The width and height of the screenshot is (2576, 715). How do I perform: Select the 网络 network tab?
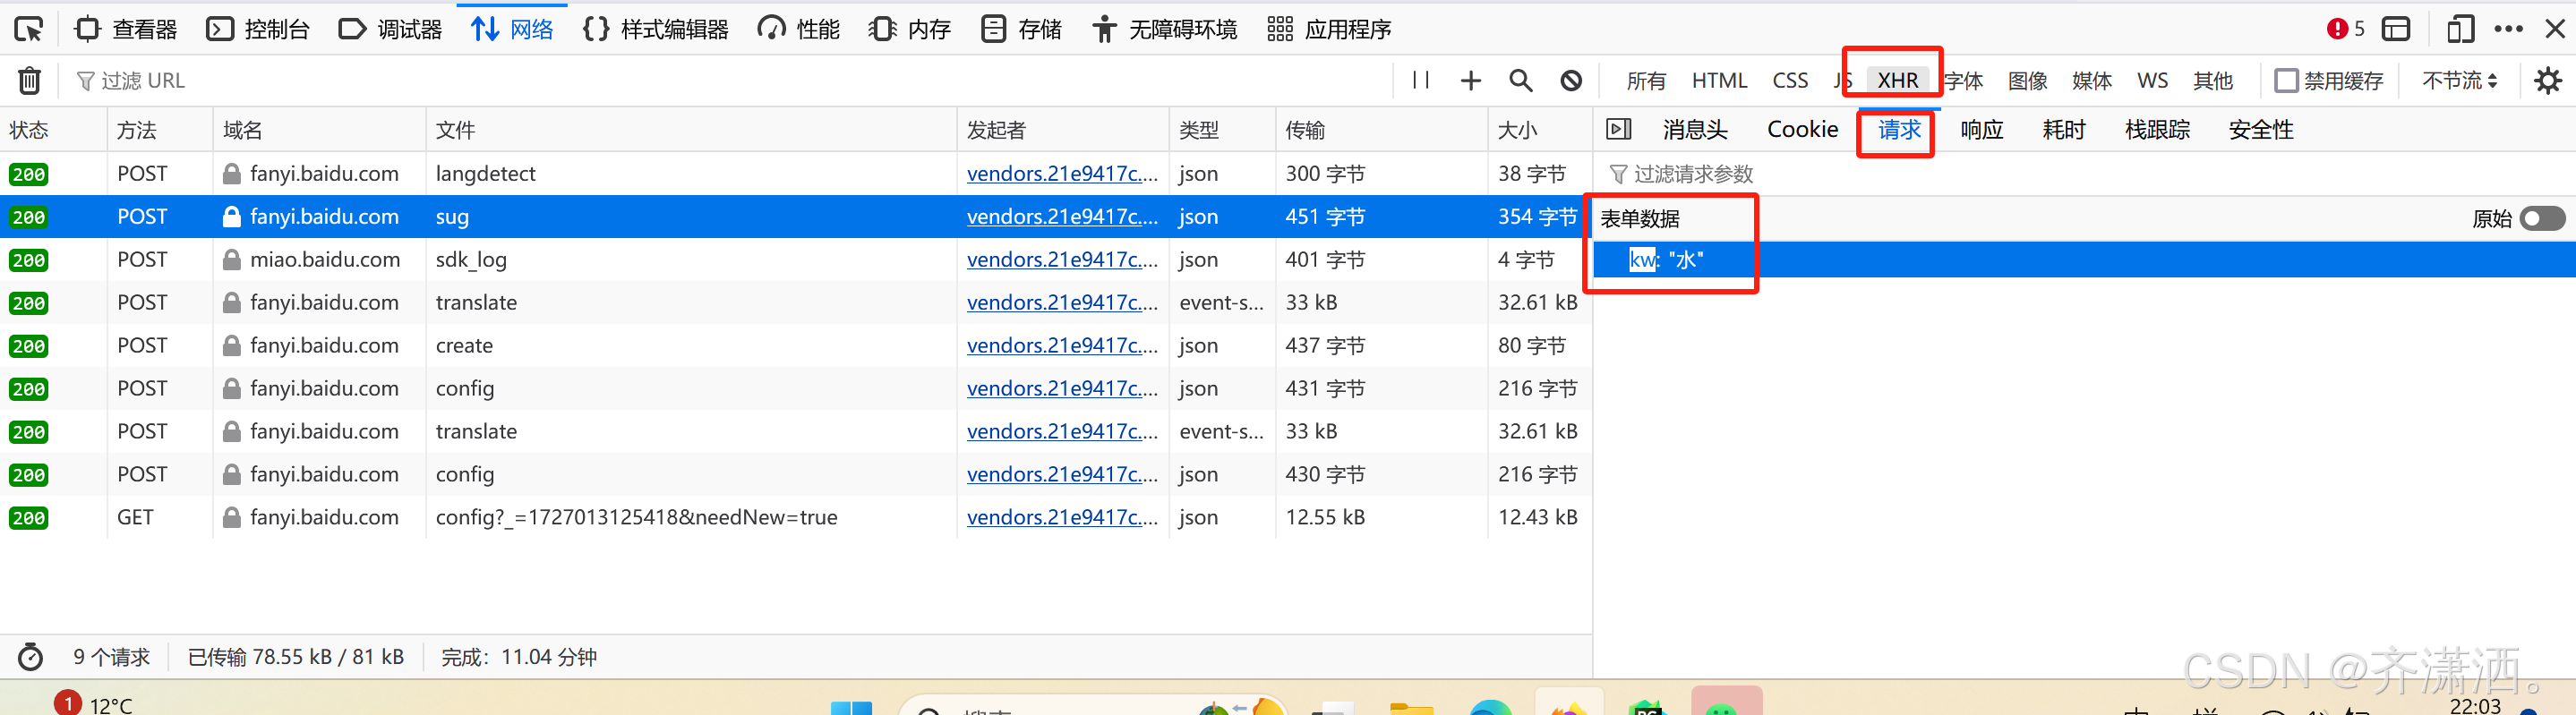512,29
